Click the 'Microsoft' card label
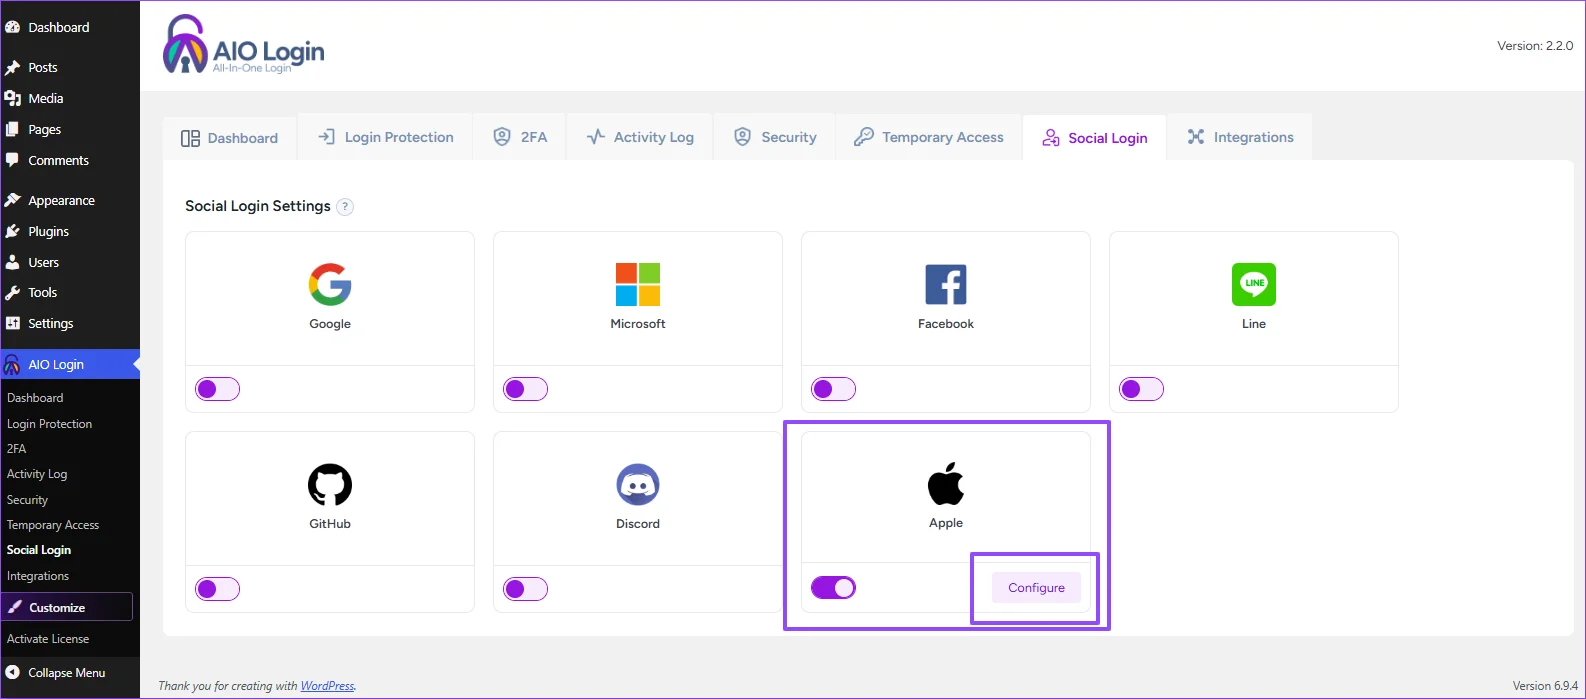This screenshot has width=1586, height=699. (x=638, y=324)
